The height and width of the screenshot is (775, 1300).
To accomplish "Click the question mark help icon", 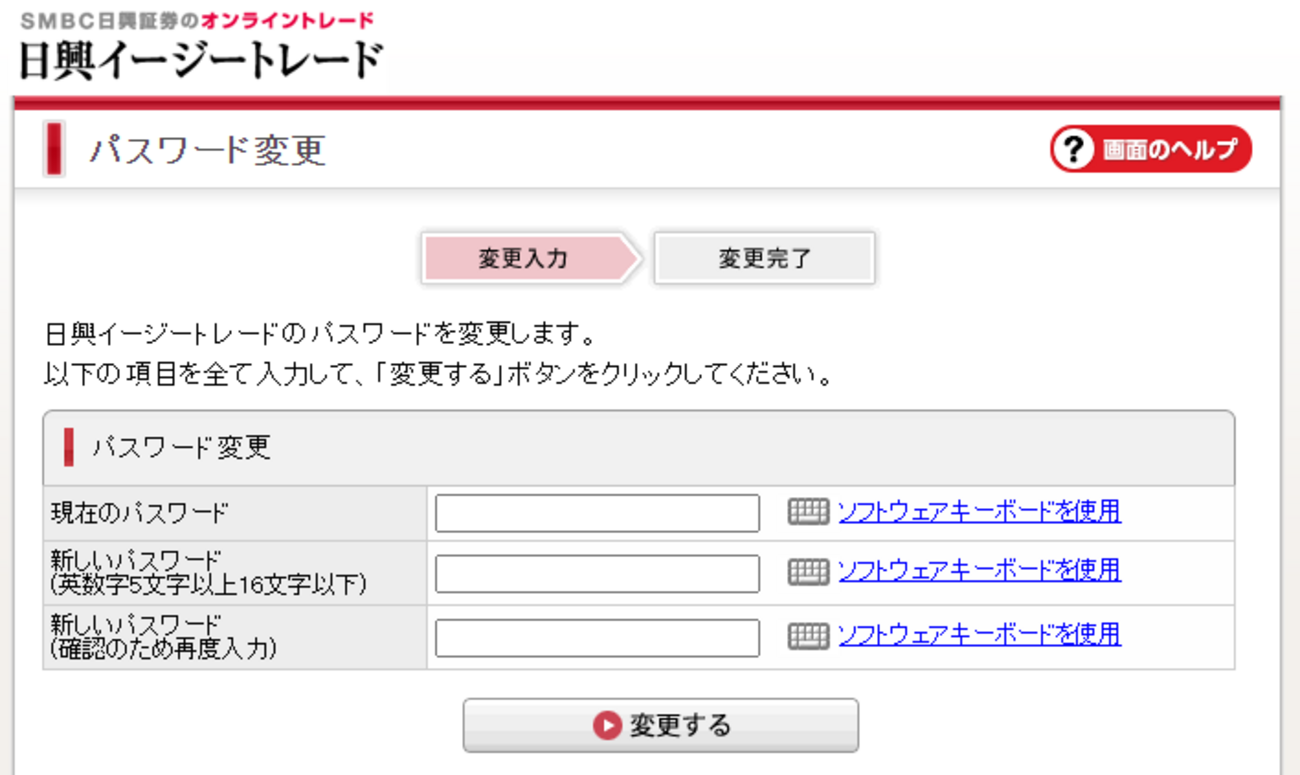I will 1073,149.
